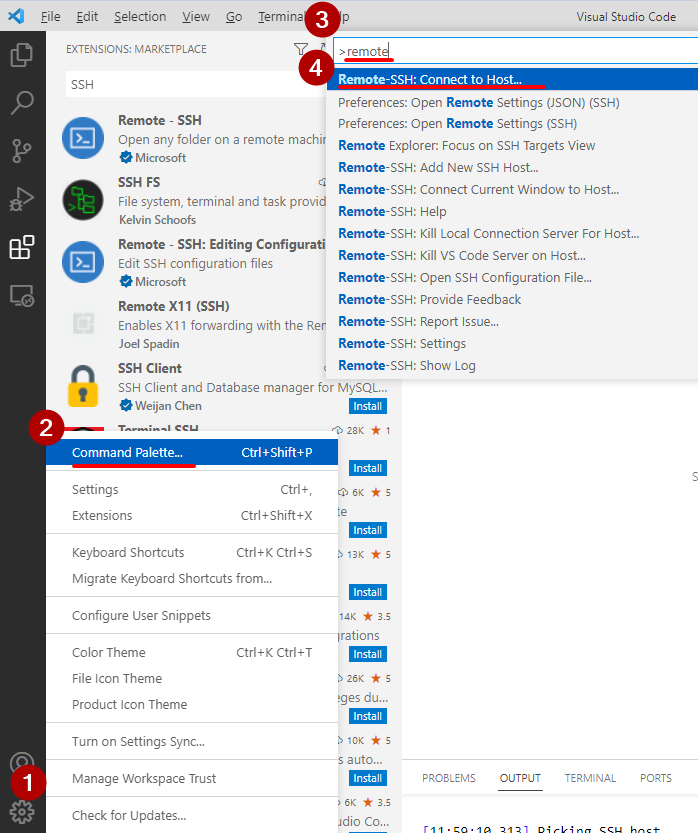
Task: Click Install button beside 26K downloads entry
Action: click(368, 716)
